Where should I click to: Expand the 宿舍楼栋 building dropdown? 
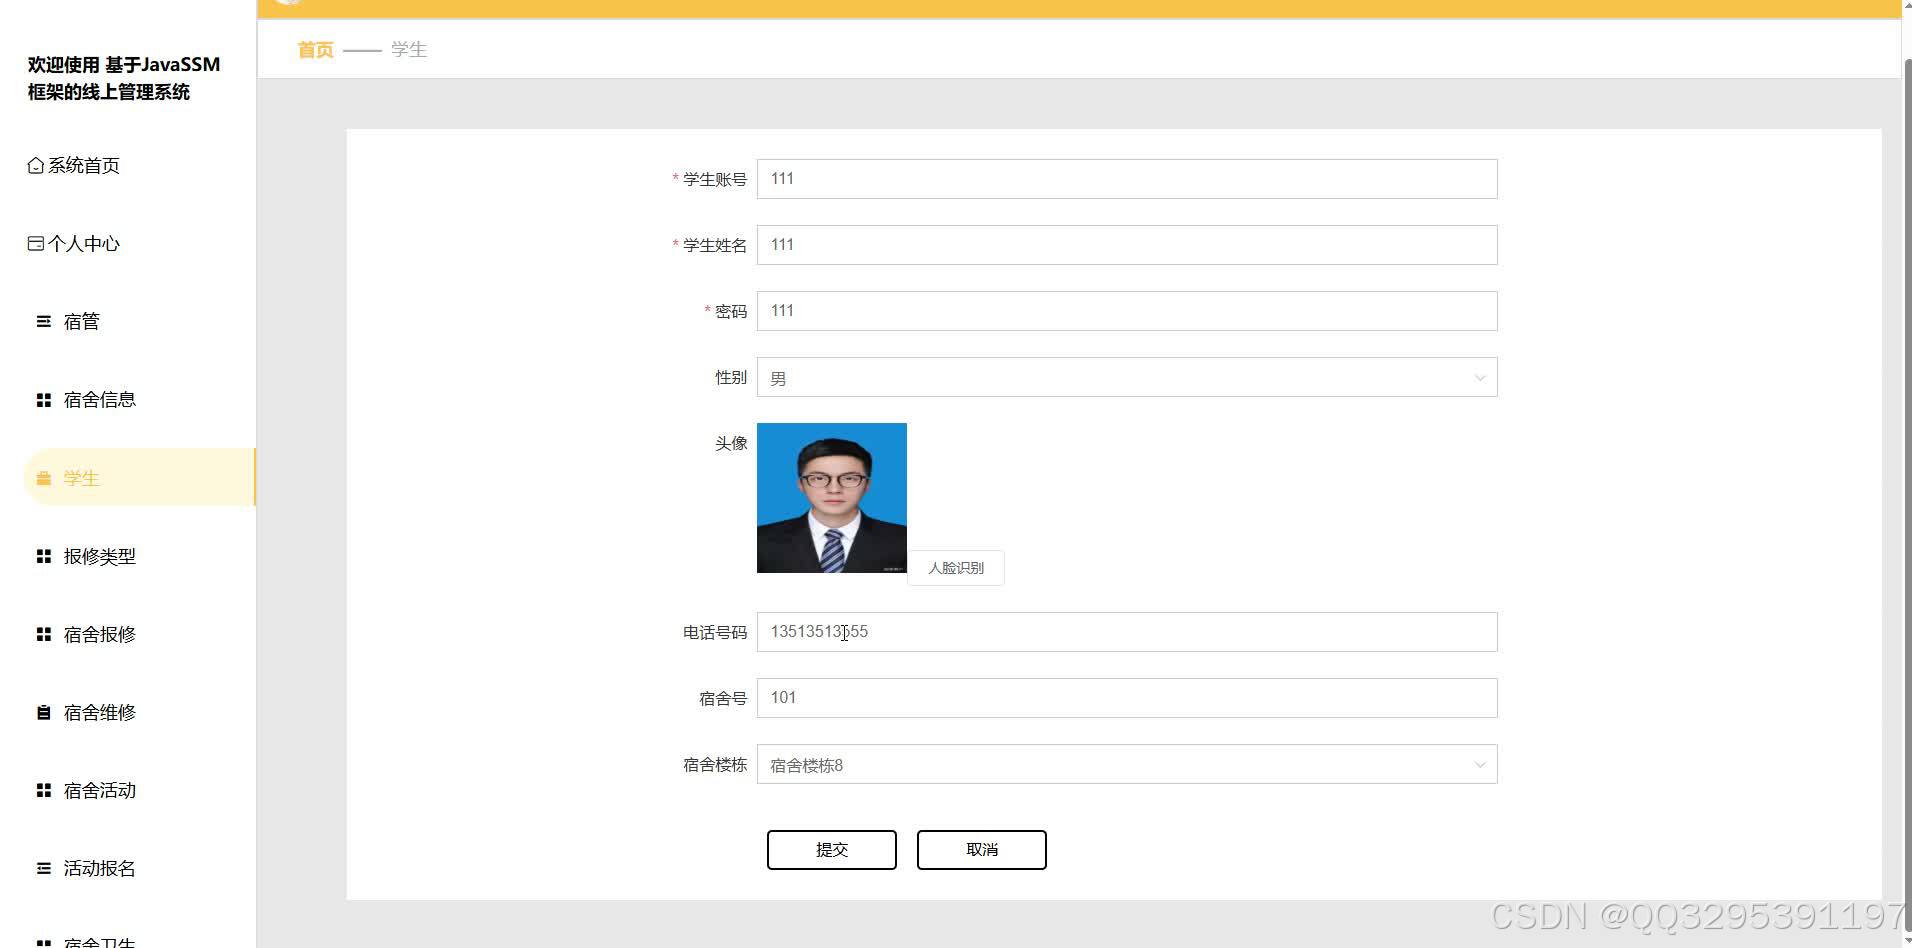pyautogui.click(x=1127, y=764)
